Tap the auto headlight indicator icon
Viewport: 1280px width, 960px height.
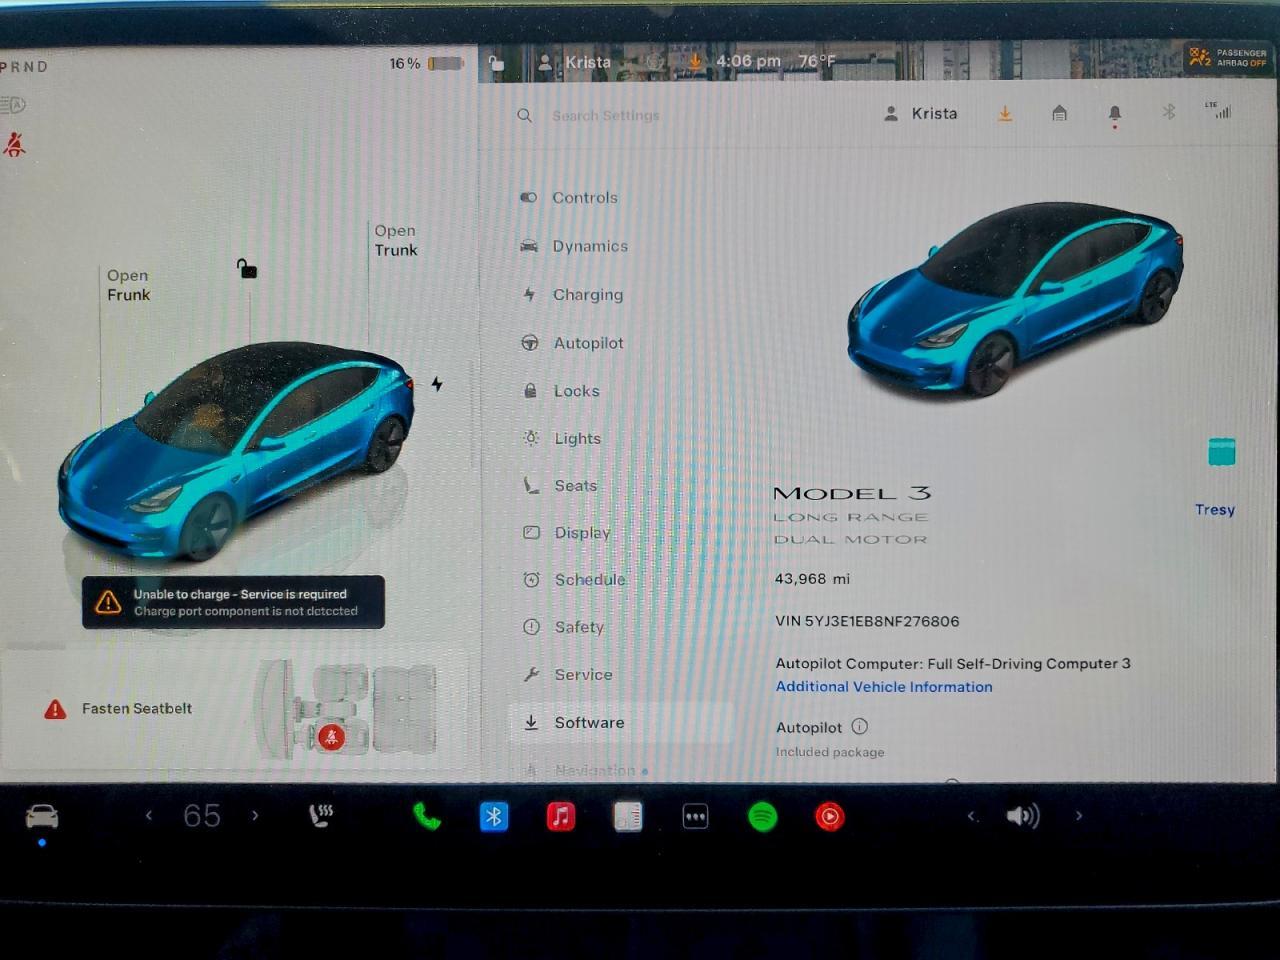pos(14,105)
